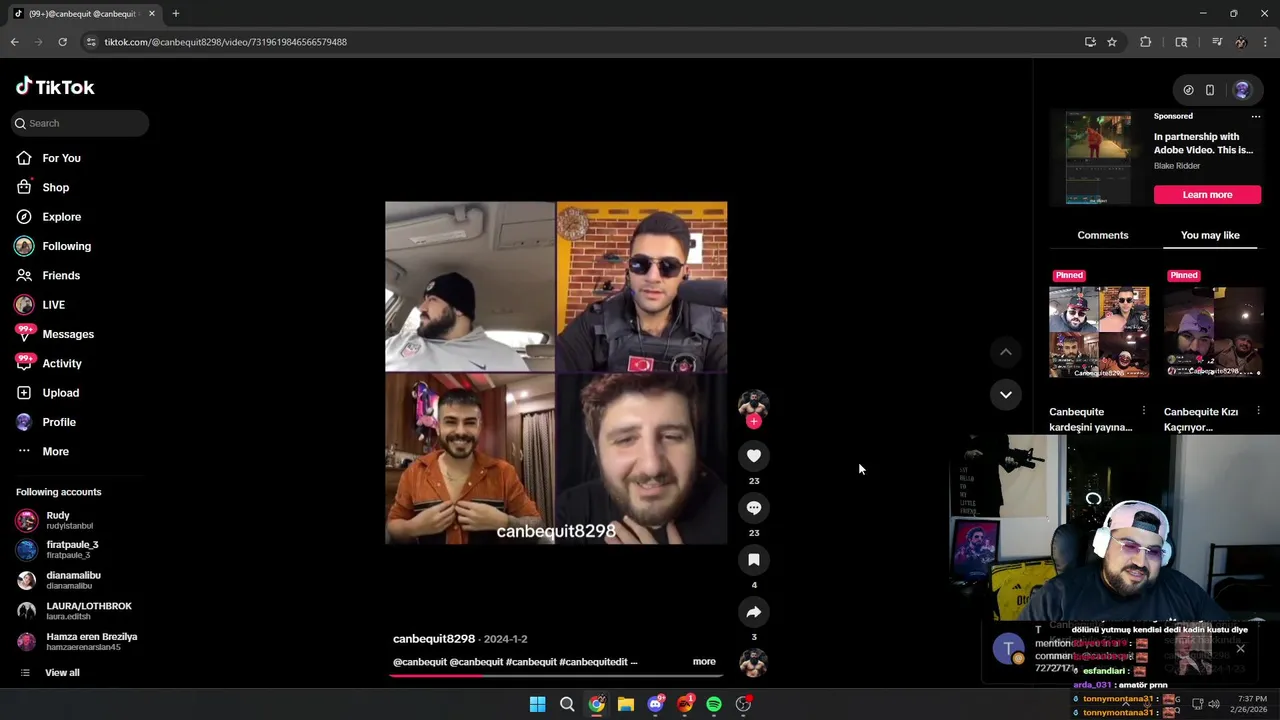Go to previous video up arrow
The image size is (1280, 720).
(1006, 352)
